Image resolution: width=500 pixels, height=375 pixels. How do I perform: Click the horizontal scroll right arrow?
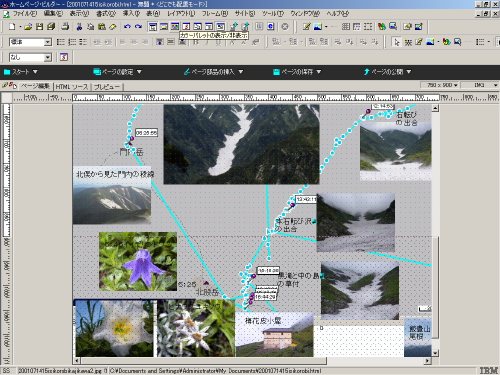coord(428,361)
